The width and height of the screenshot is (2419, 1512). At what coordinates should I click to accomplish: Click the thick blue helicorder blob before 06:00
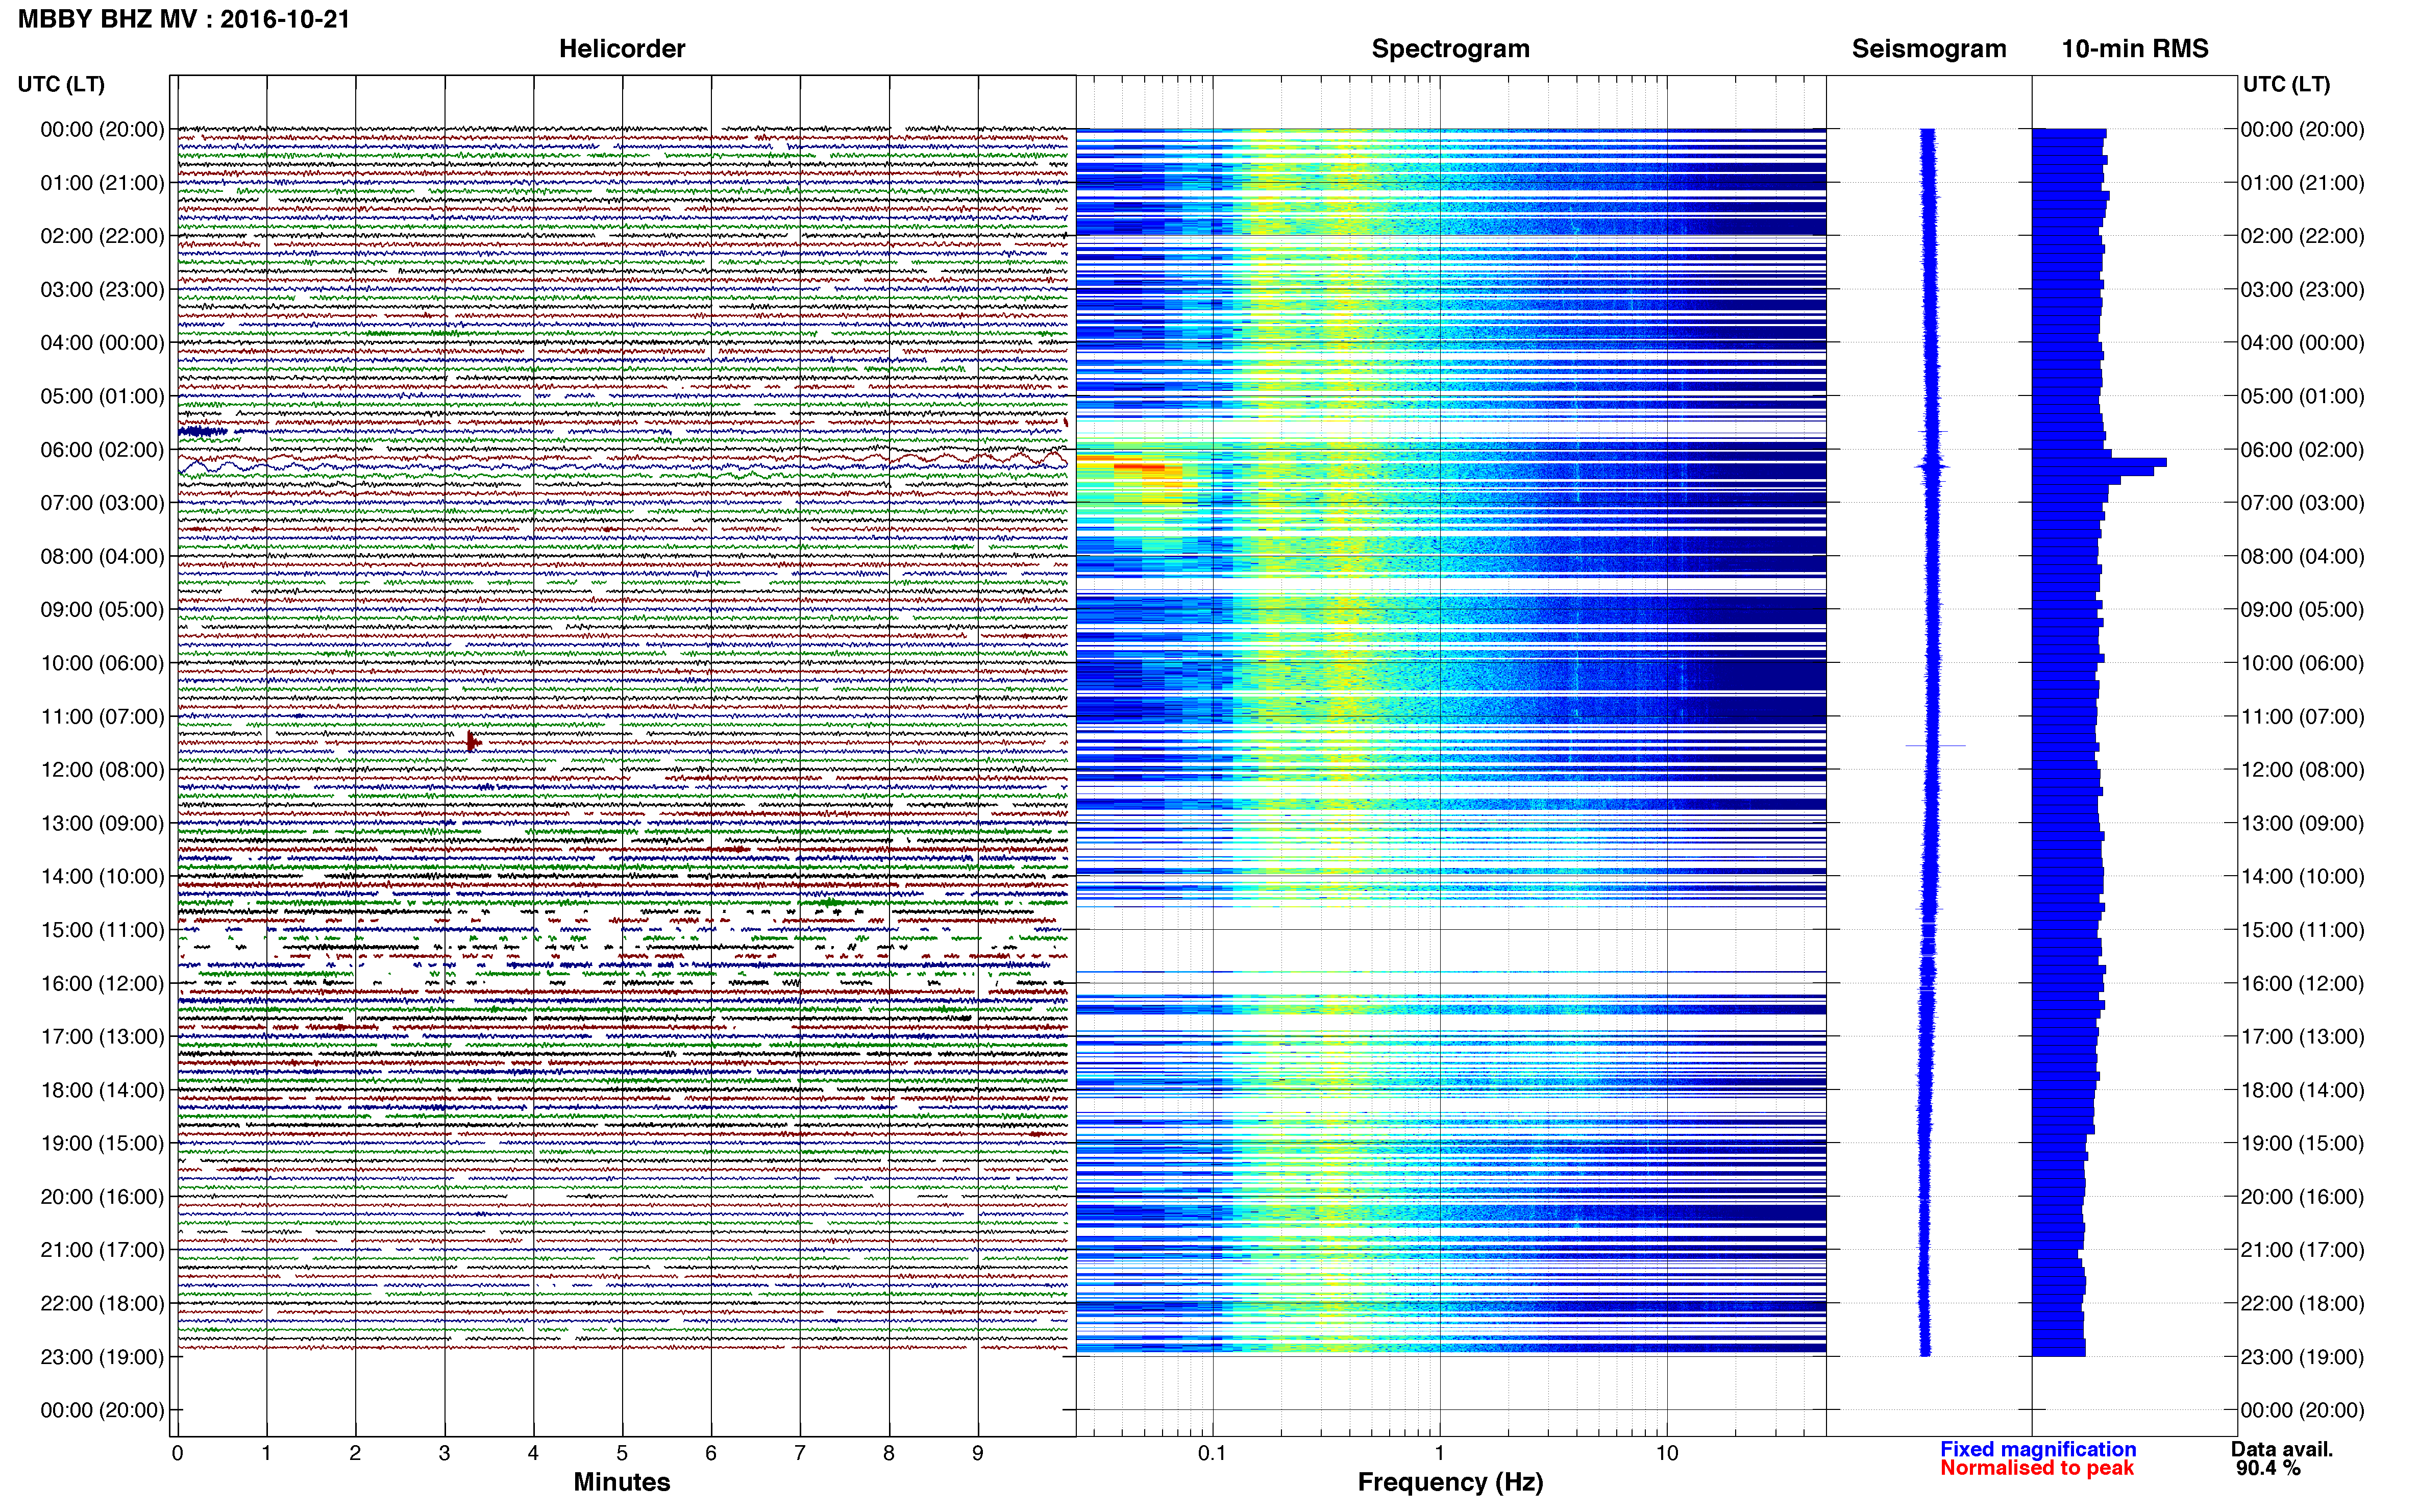pyautogui.click(x=203, y=432)
